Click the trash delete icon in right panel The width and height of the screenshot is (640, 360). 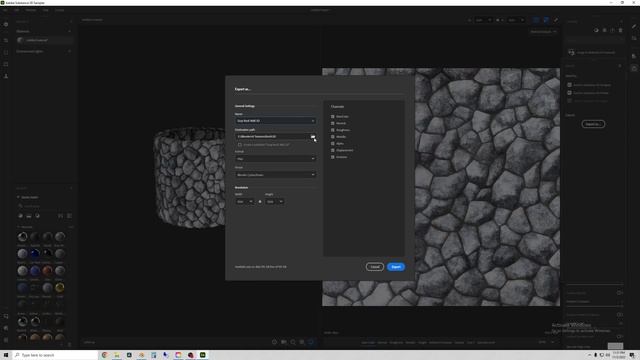(x=620, y=30)
